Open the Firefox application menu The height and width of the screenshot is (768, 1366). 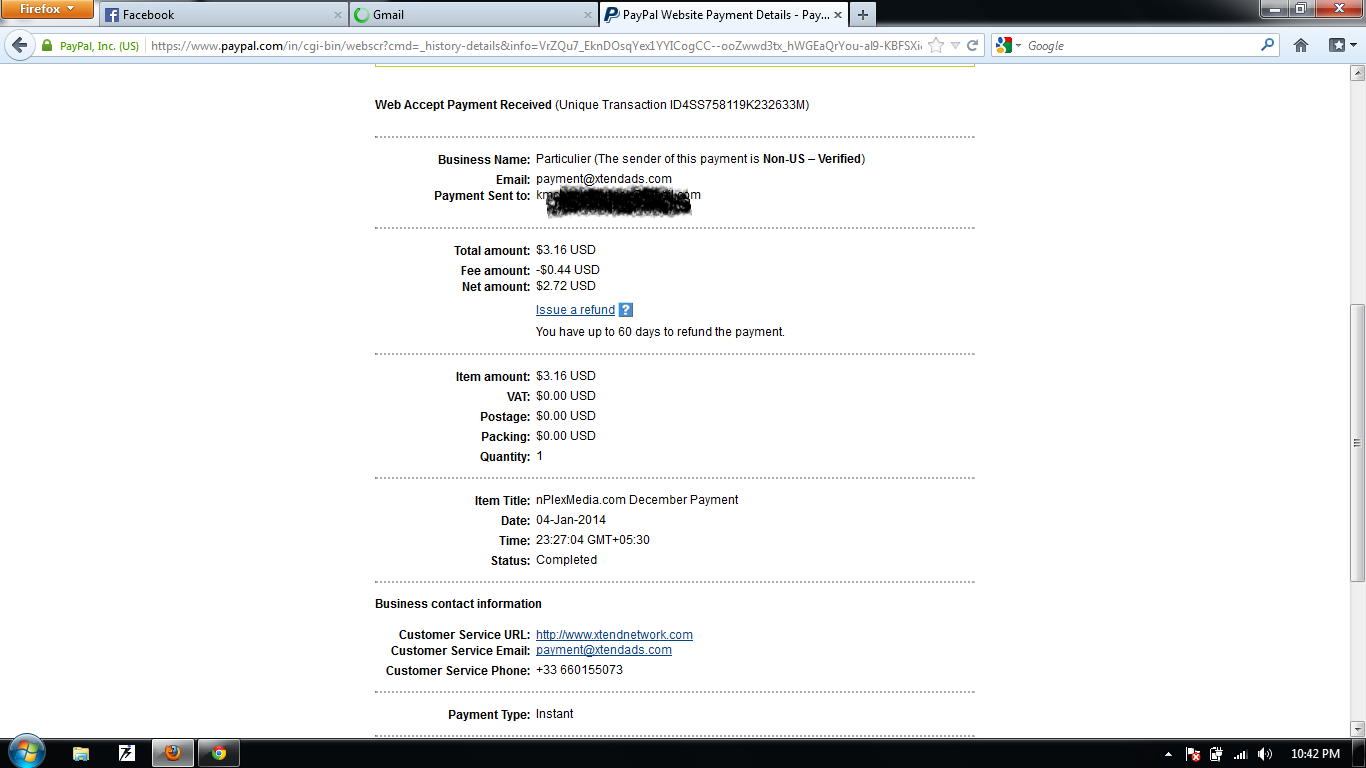(47, 10)
